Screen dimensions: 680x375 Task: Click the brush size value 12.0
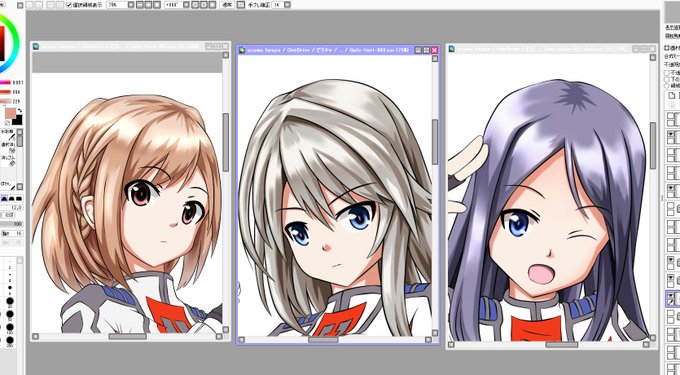pyautogui.click(x=17, y=208)
